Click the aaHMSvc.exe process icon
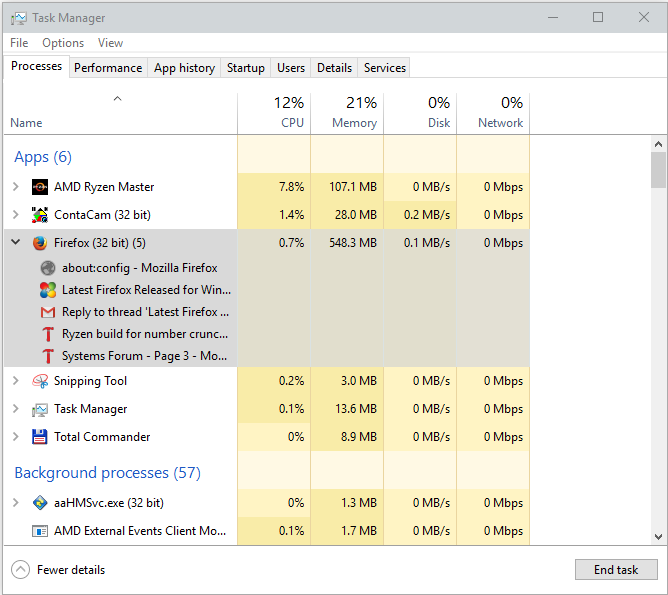Screen dimensions: 668x595 [40, 503]
